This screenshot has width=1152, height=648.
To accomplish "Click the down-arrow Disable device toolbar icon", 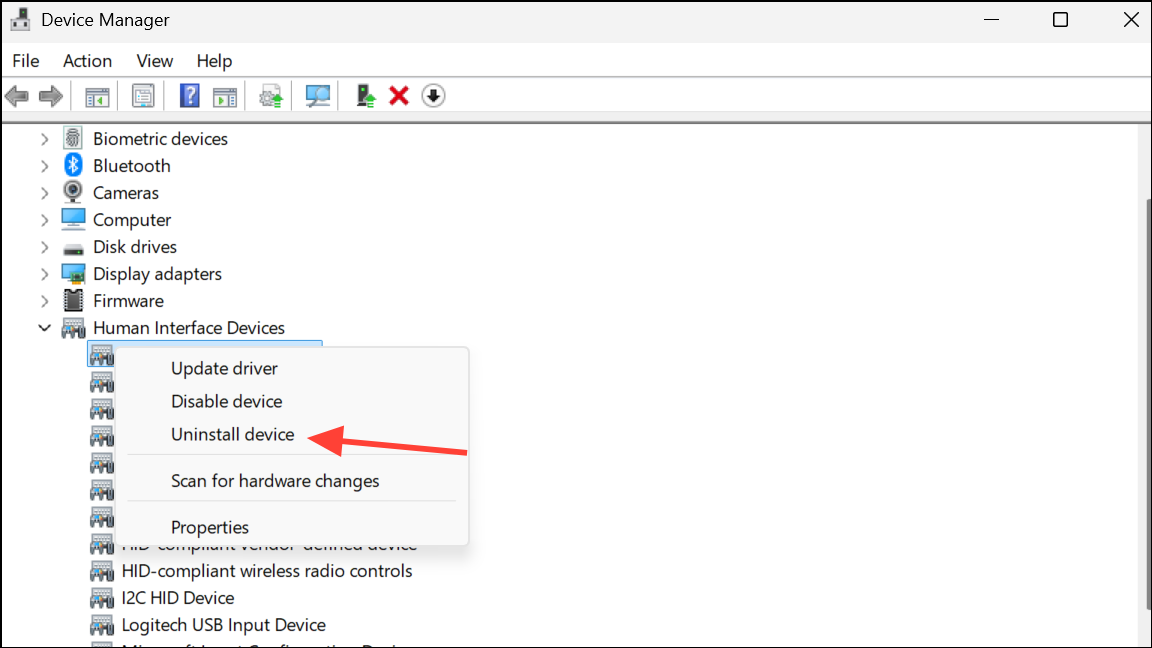I will pos(433,96).
